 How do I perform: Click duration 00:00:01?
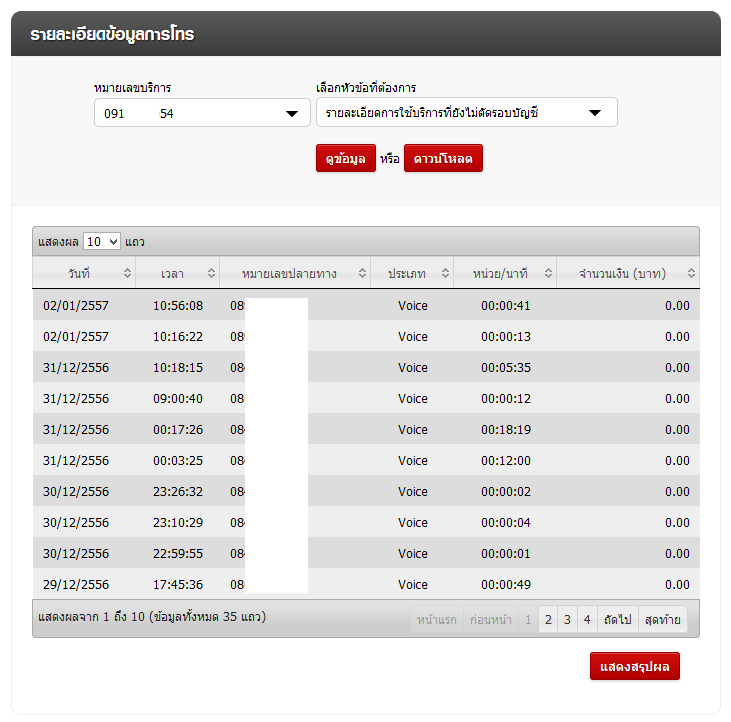[x=506, y=554]
